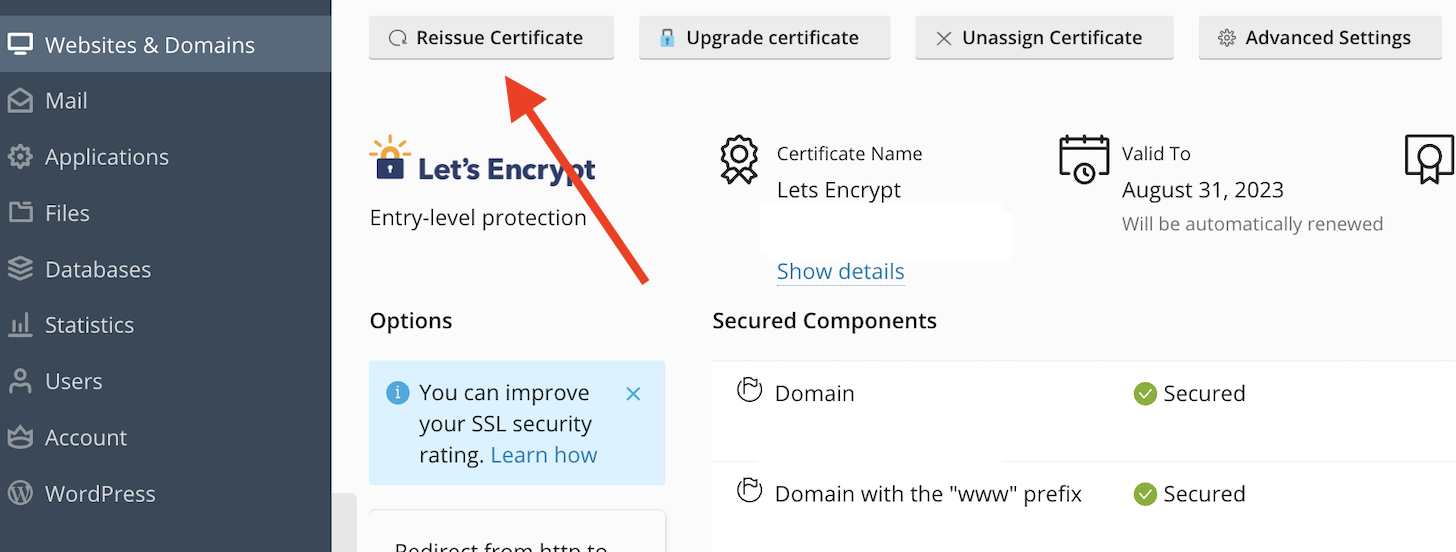Click the Show details link
The height and width of the screenshot is (552, 1456).
(840, 271)
